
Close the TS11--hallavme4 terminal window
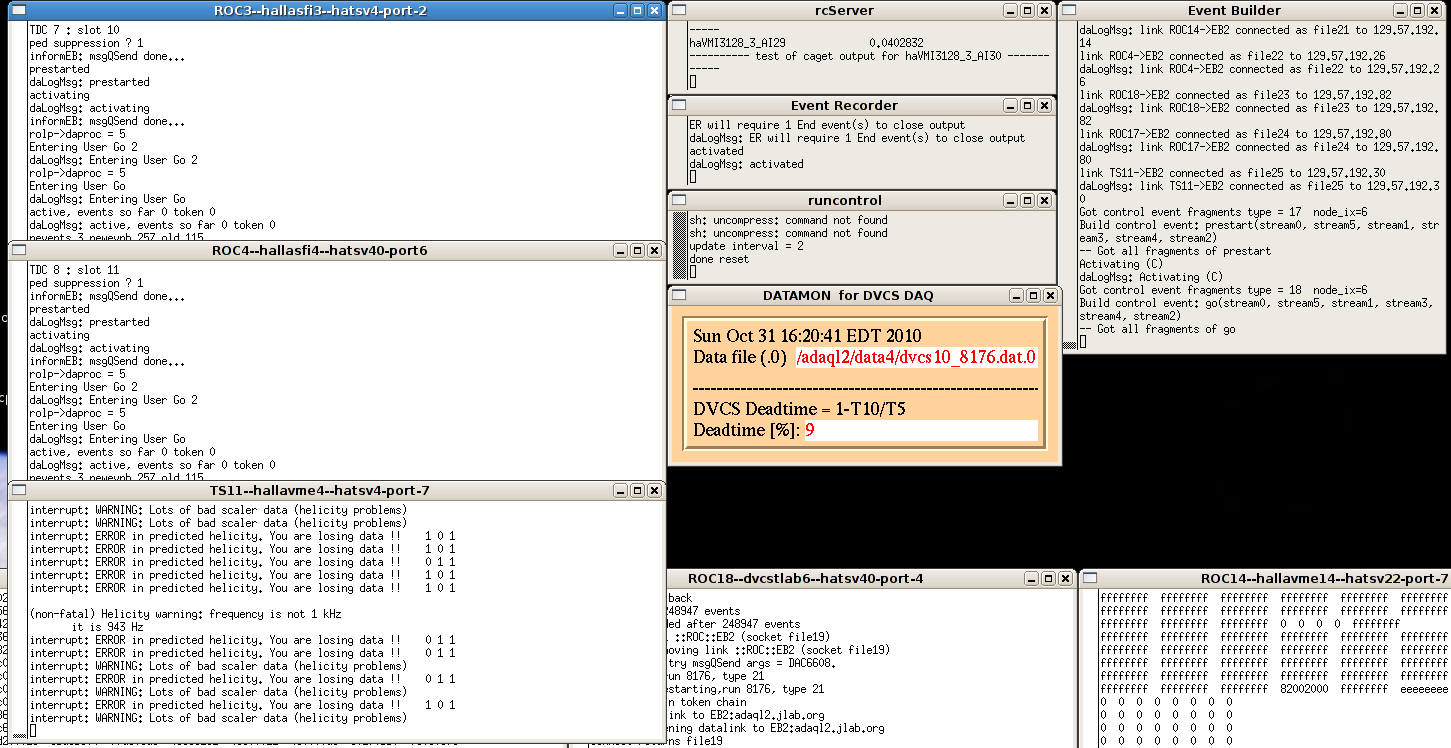(x=654, y=490)
